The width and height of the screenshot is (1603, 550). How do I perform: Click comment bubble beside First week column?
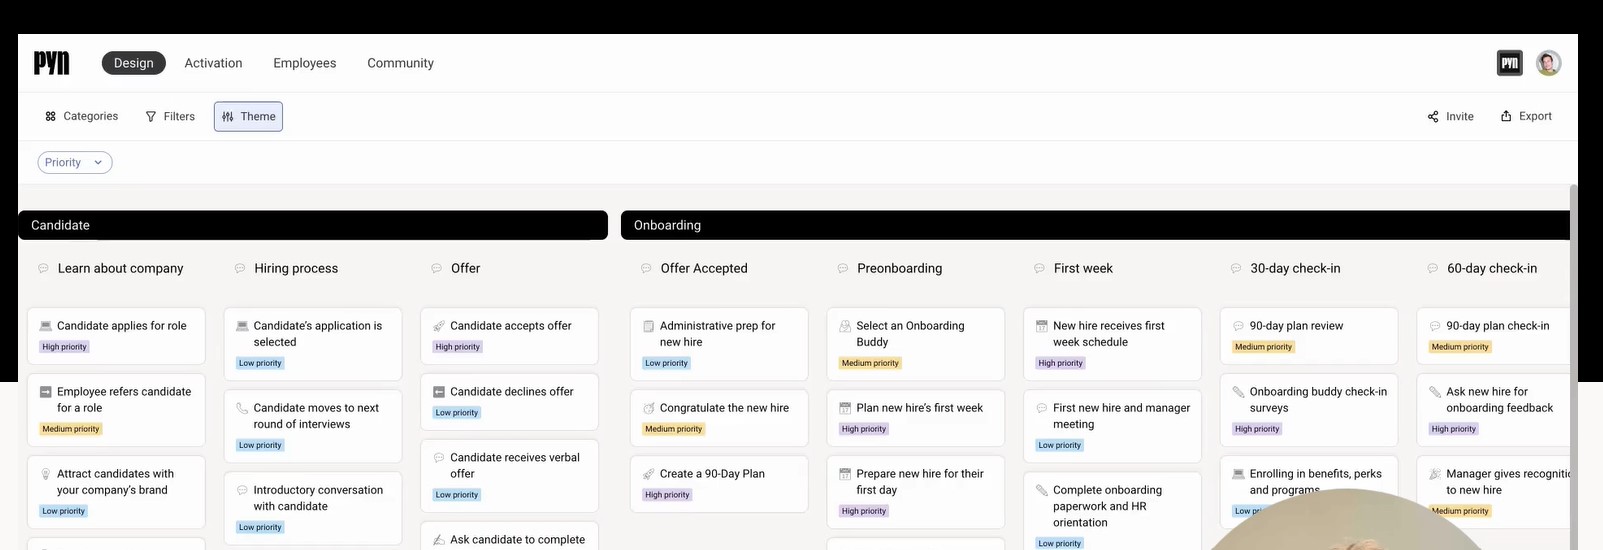[1039, 268]
